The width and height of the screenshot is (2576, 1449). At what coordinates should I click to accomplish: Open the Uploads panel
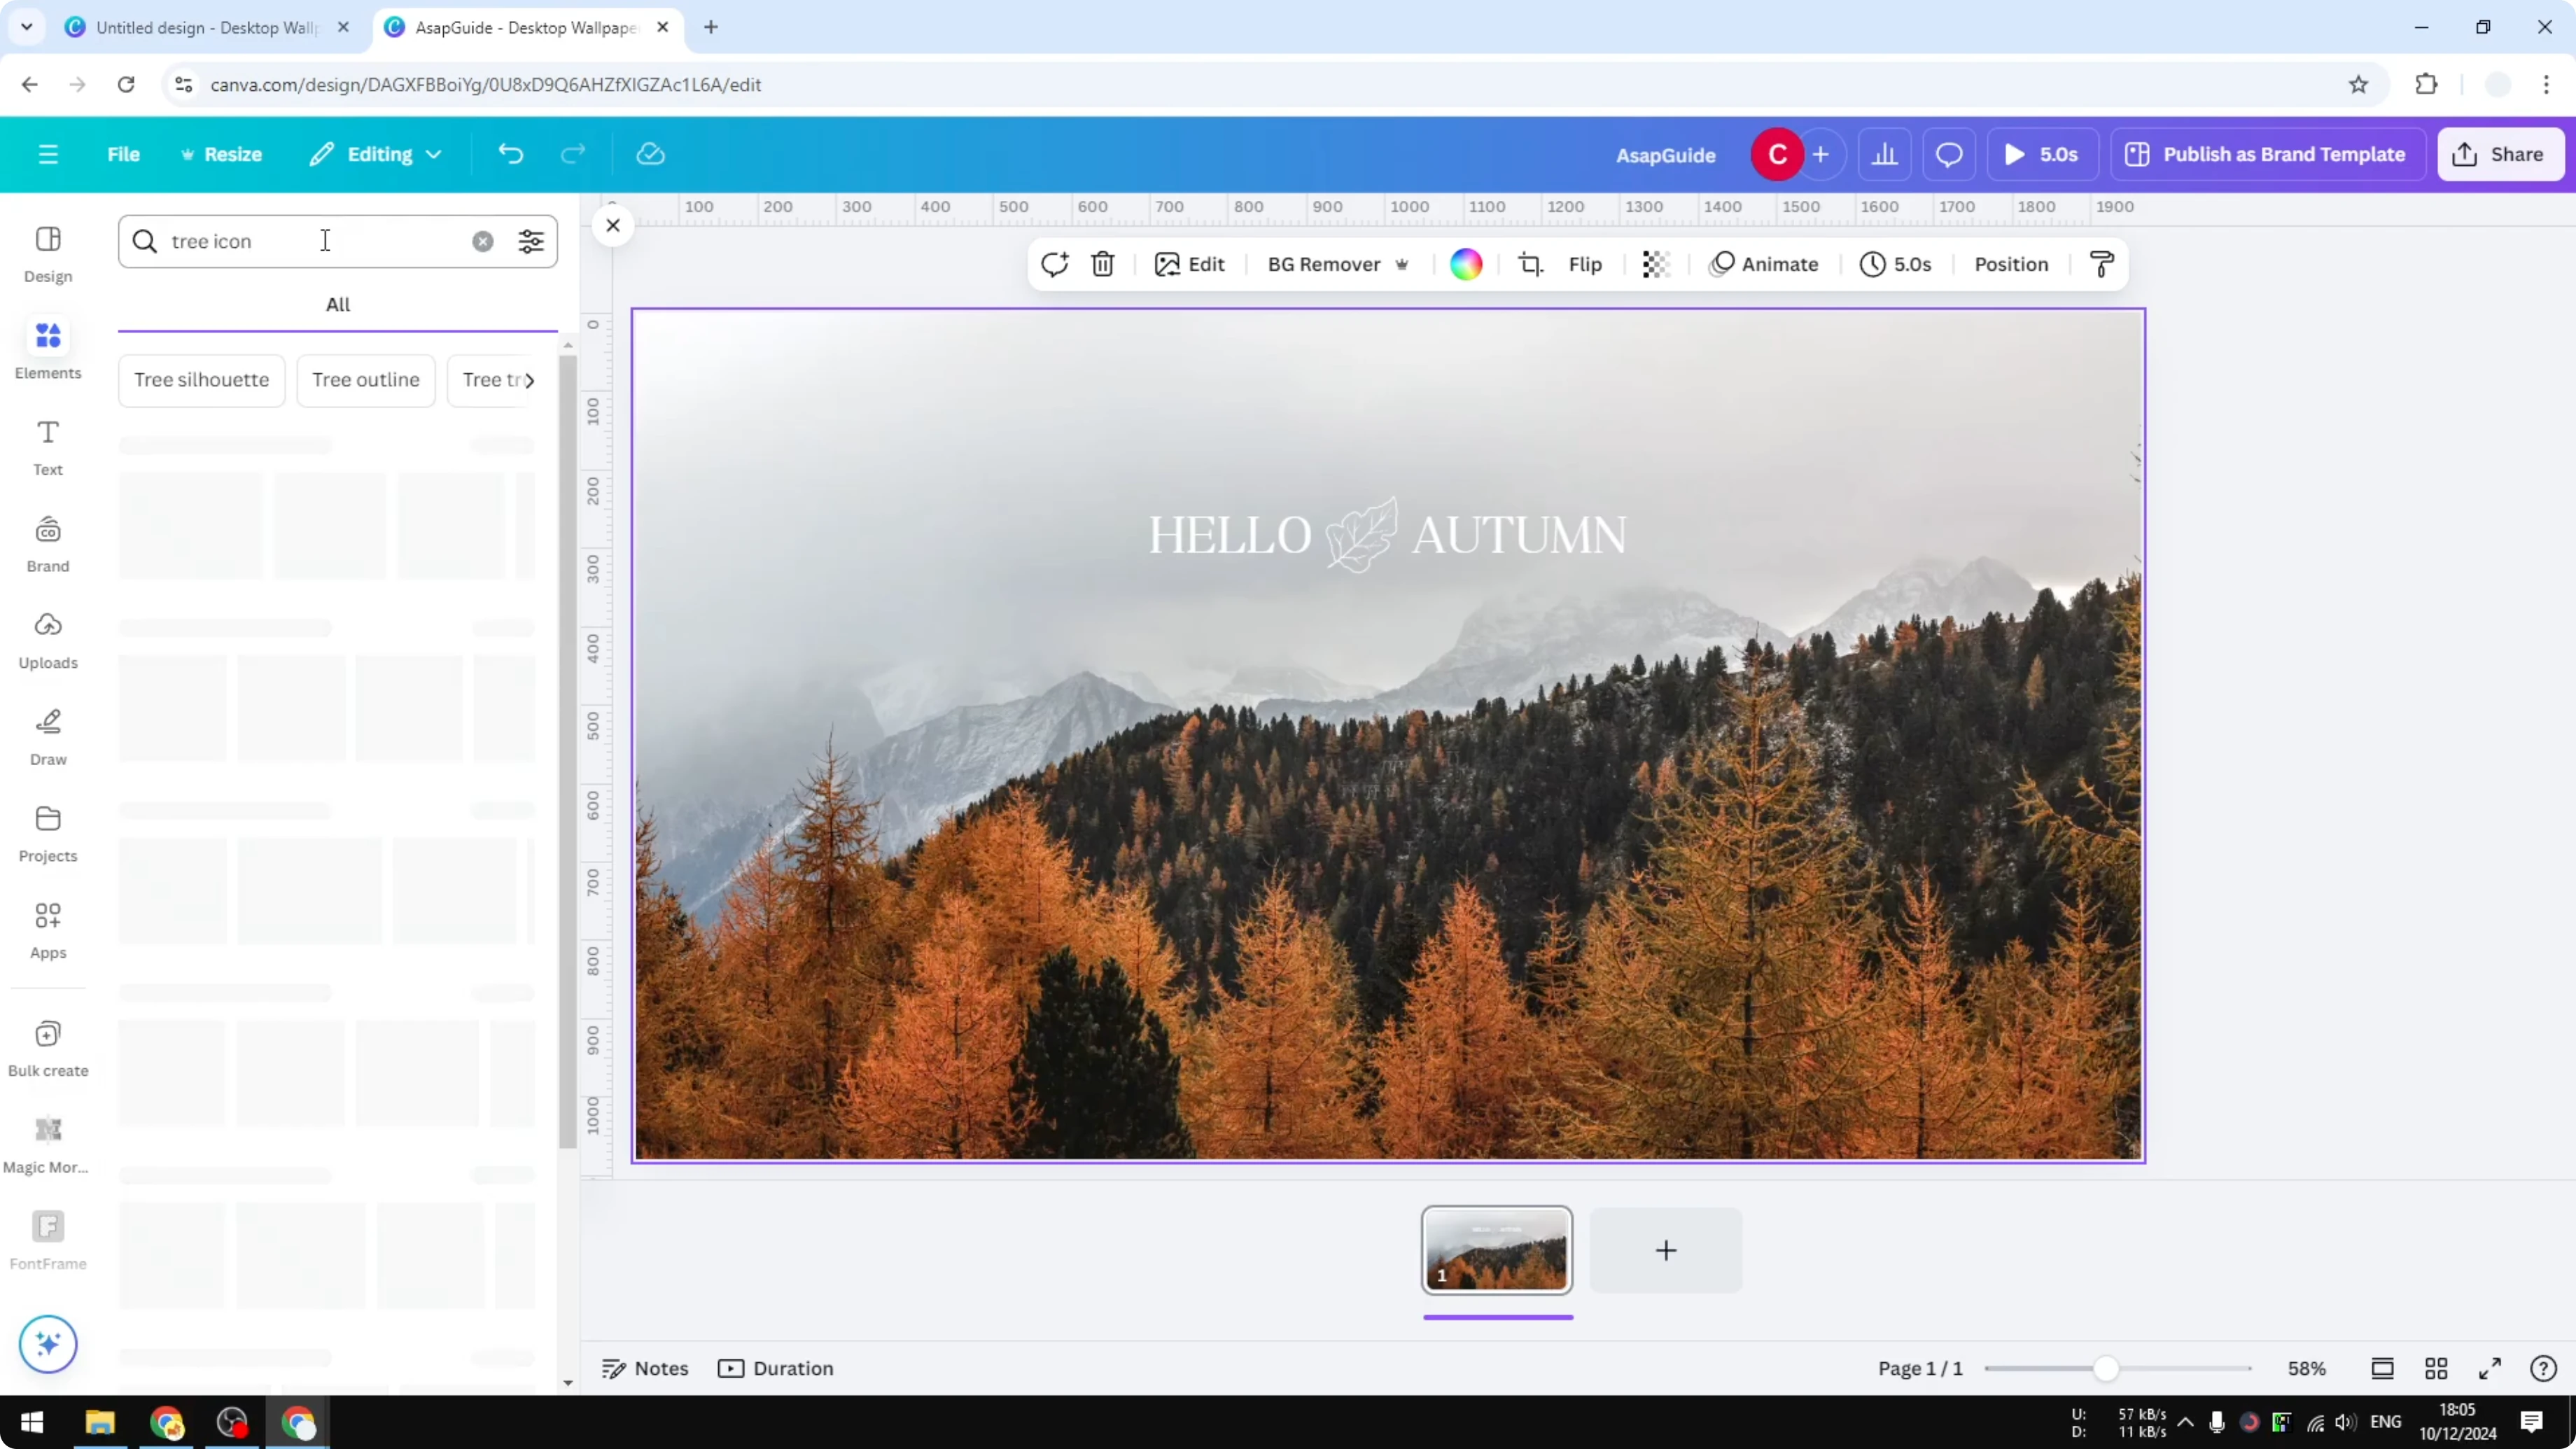point(47,640)
